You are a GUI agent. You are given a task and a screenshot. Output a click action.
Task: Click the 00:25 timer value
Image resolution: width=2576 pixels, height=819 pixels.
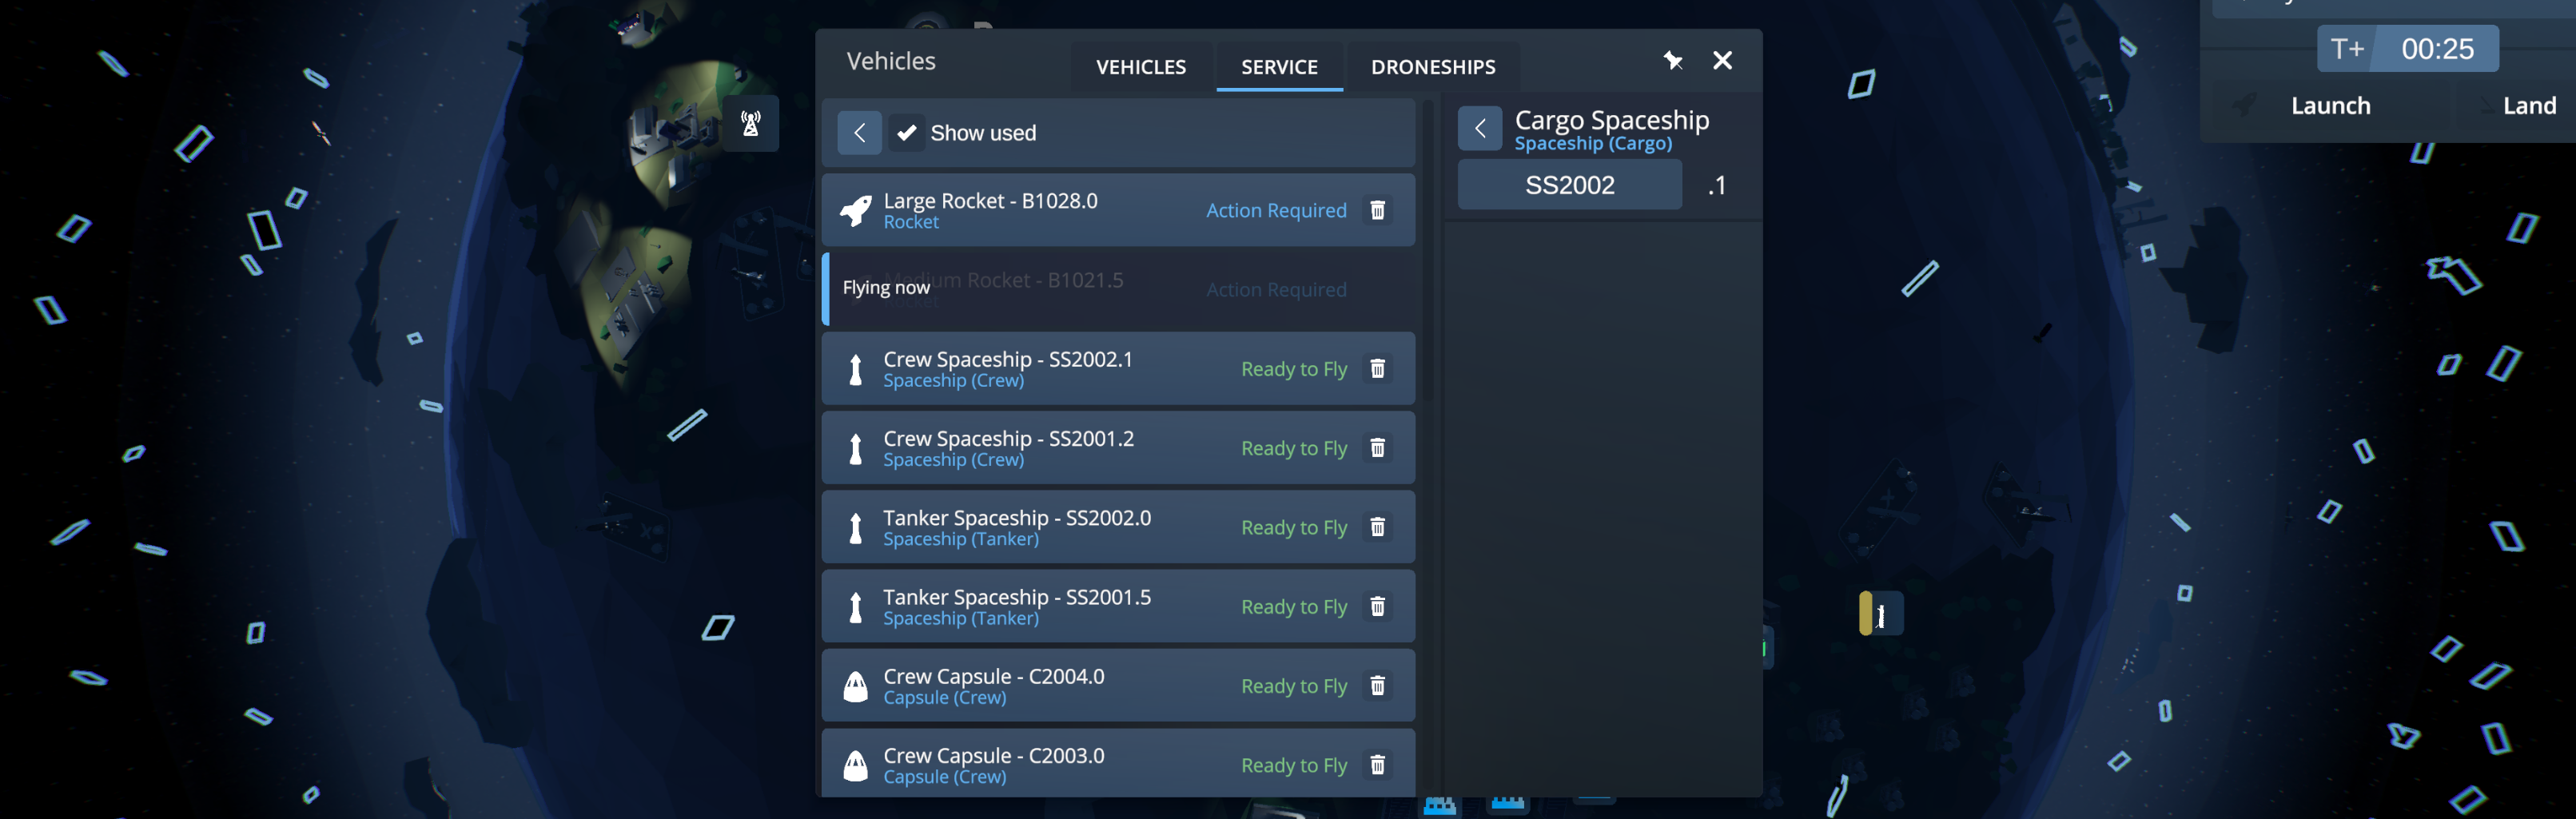coord(2437,49)
